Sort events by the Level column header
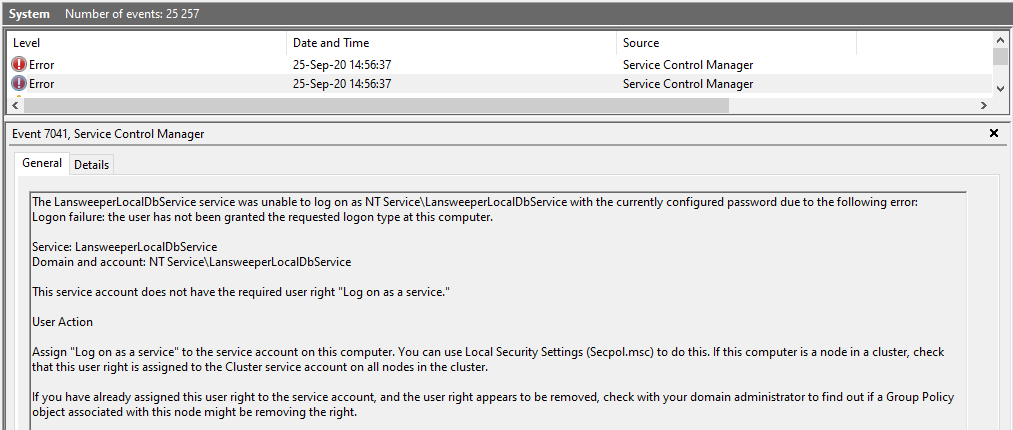1013x430 pixels. 147,43
